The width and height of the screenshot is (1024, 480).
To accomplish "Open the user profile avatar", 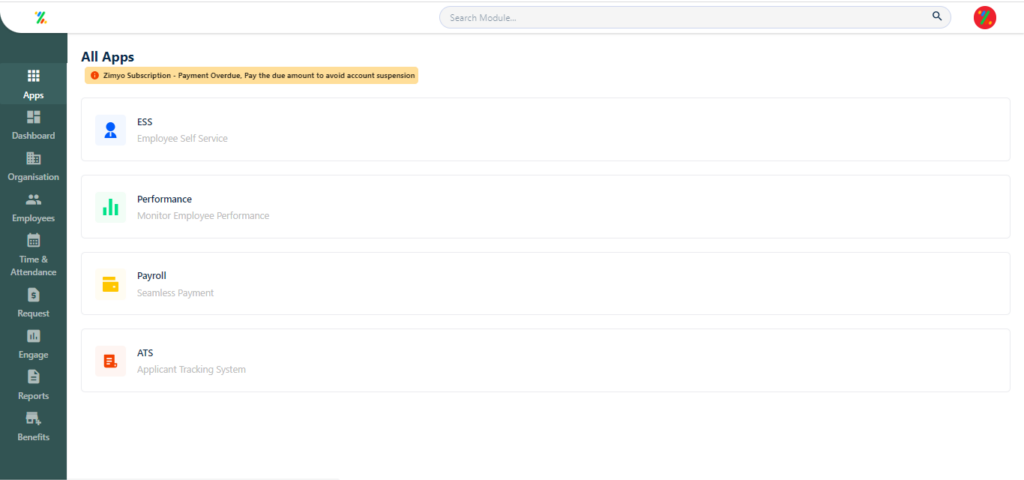I will pyautogui.click(x=984, y=18).
